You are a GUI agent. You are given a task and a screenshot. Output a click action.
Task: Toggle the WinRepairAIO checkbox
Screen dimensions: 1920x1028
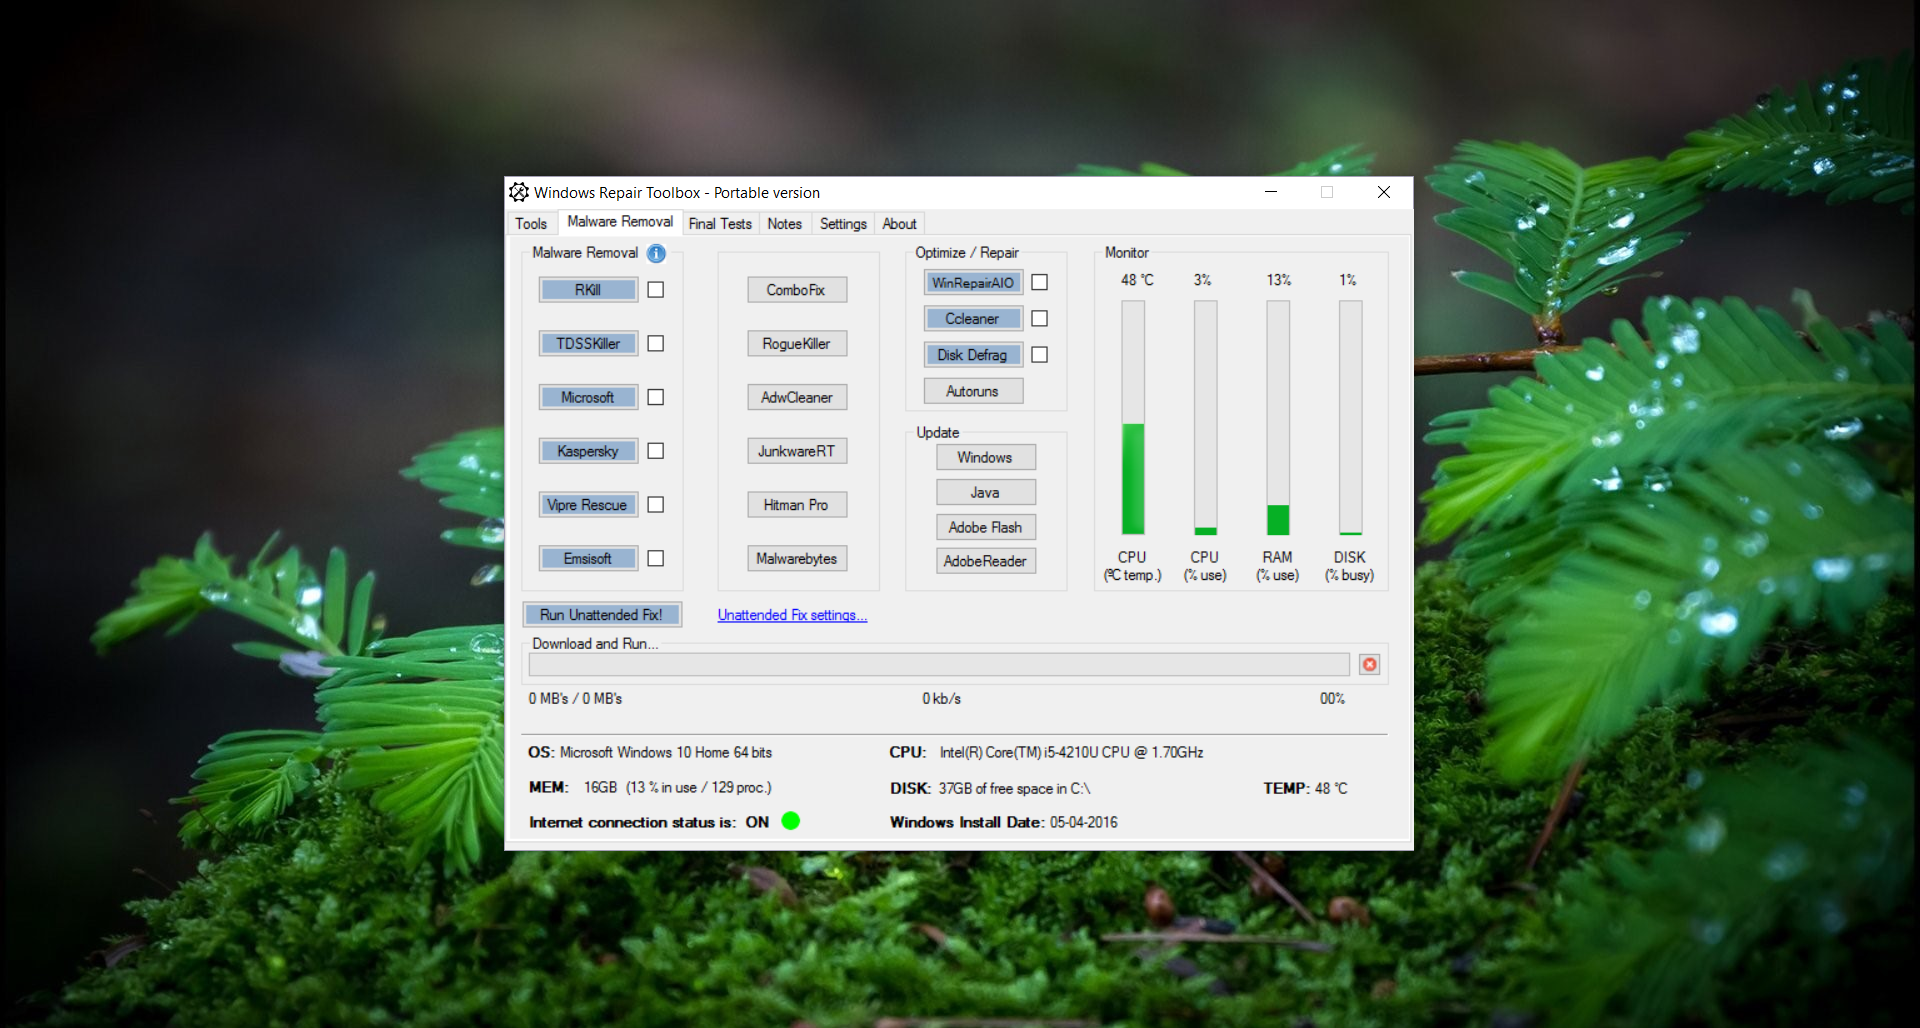1039,283
